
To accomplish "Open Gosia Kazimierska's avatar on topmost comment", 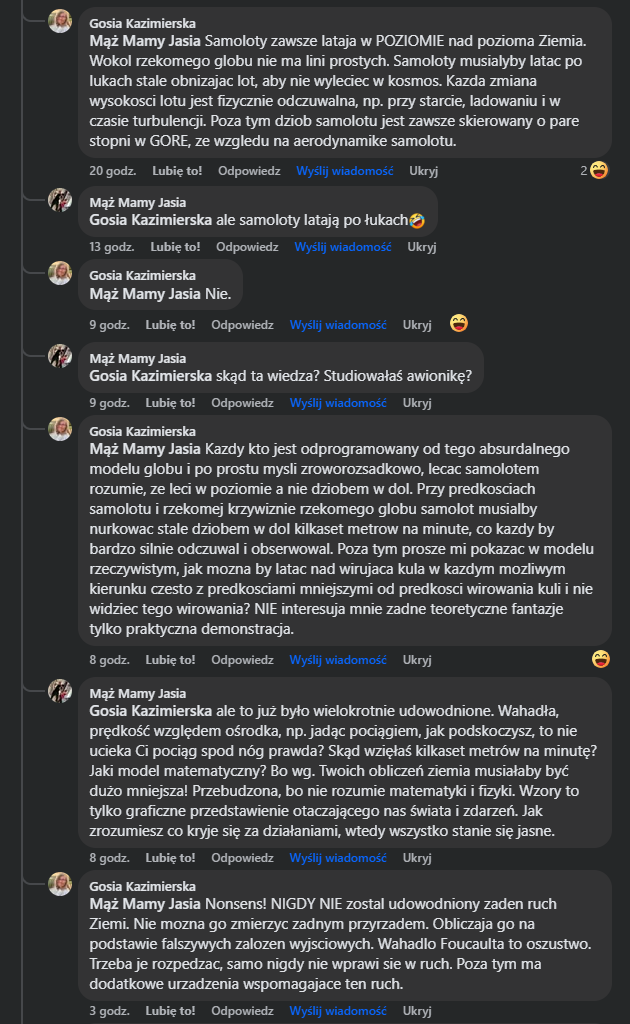I will (60, 22).
